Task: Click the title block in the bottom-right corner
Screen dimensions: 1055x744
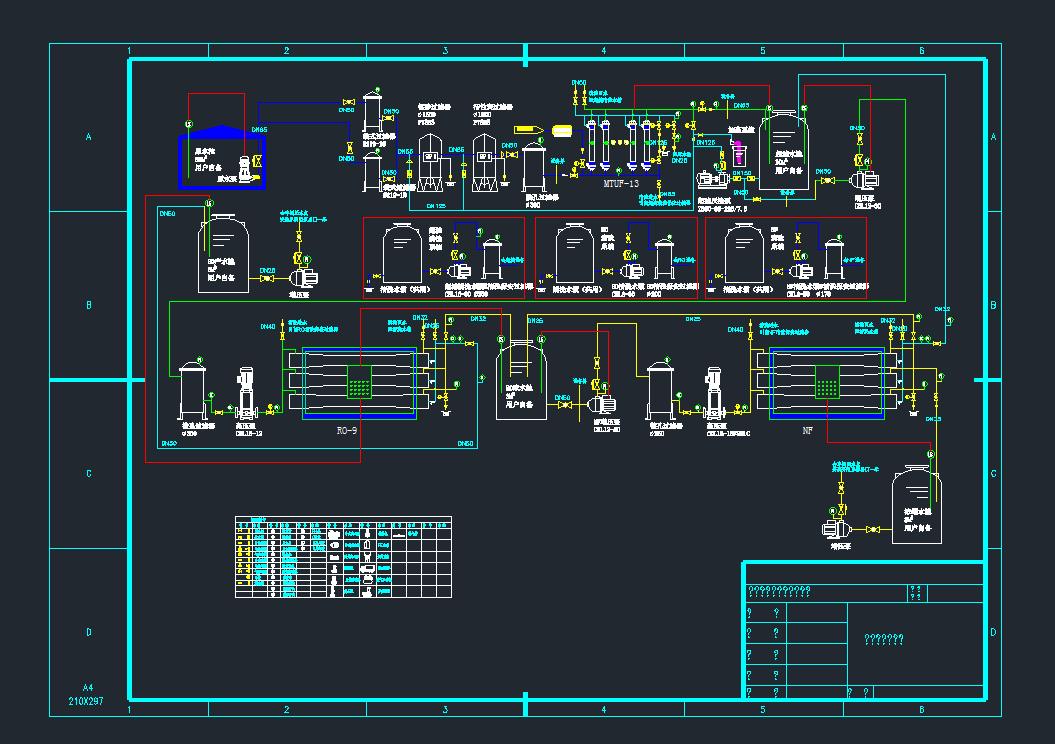Action: [863, 631]
